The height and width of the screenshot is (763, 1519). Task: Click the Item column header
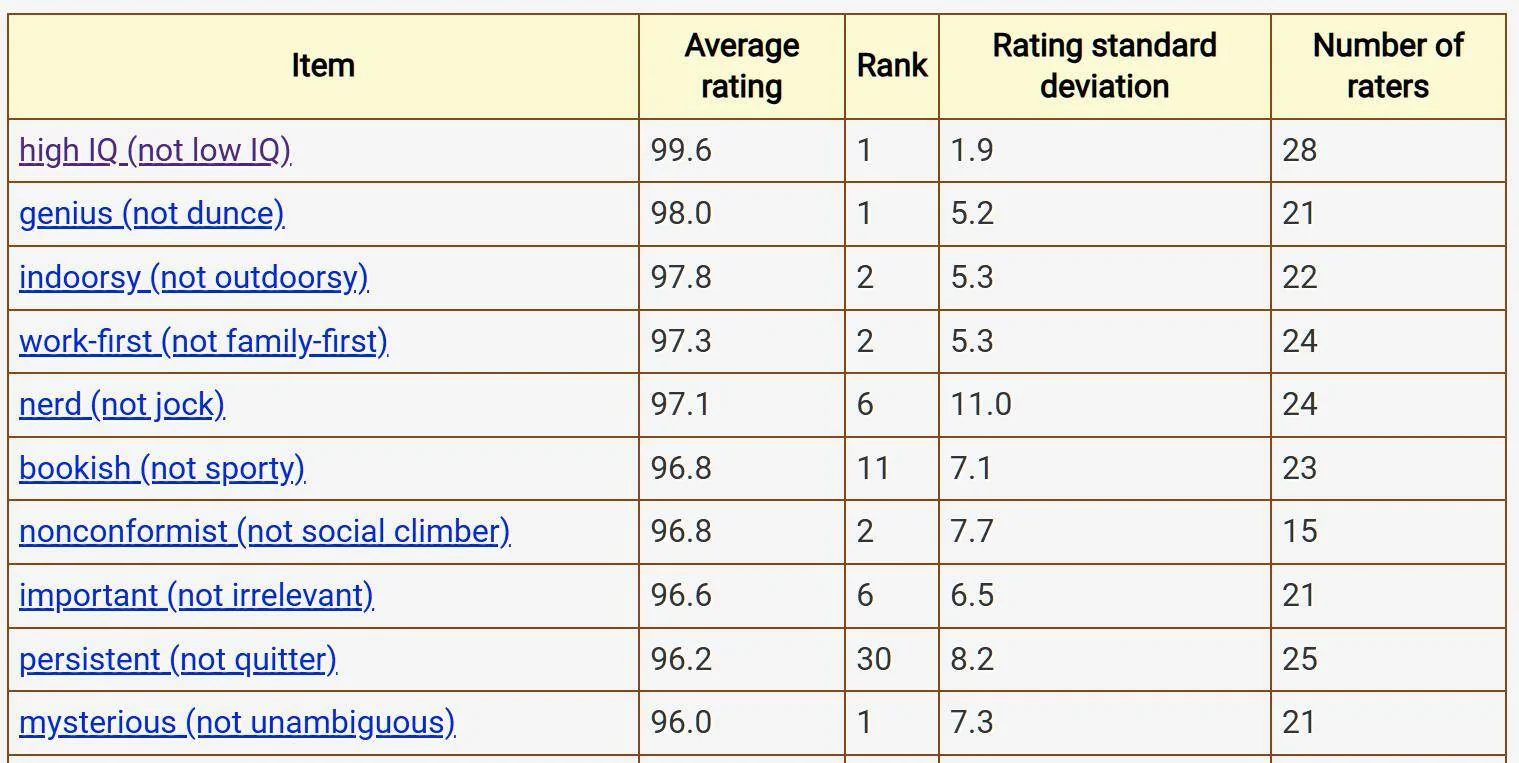pos(323,66)
